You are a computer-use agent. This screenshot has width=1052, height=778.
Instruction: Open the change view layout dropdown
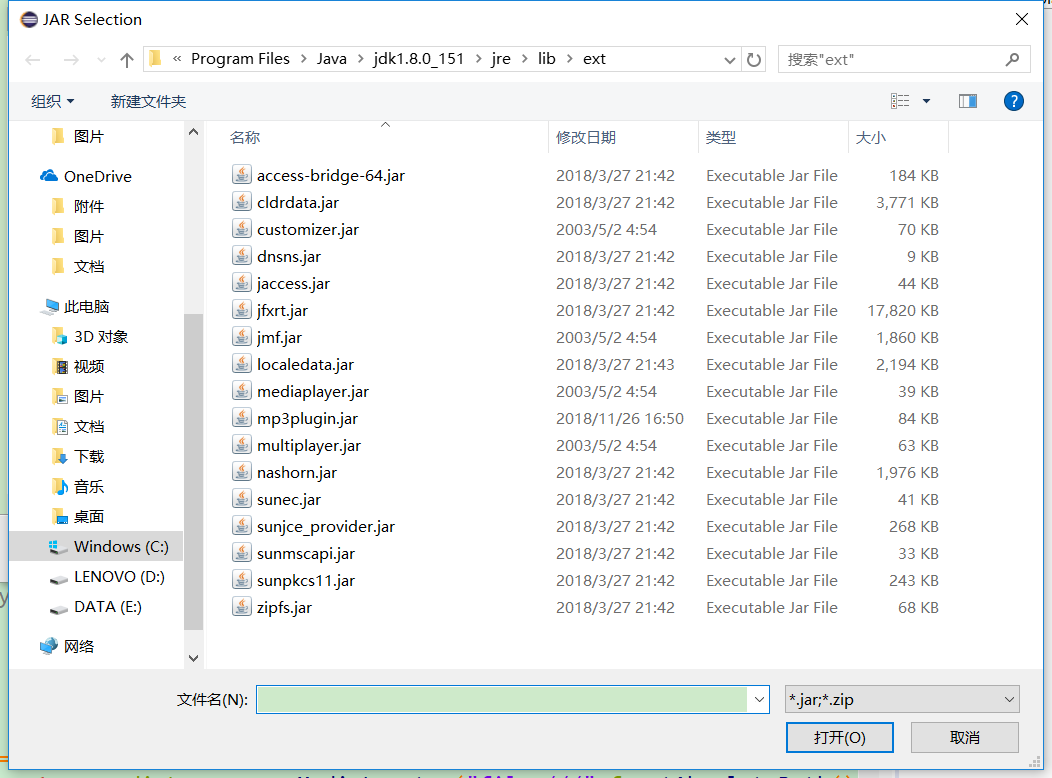pyautogui.click(x=920, y=100)
